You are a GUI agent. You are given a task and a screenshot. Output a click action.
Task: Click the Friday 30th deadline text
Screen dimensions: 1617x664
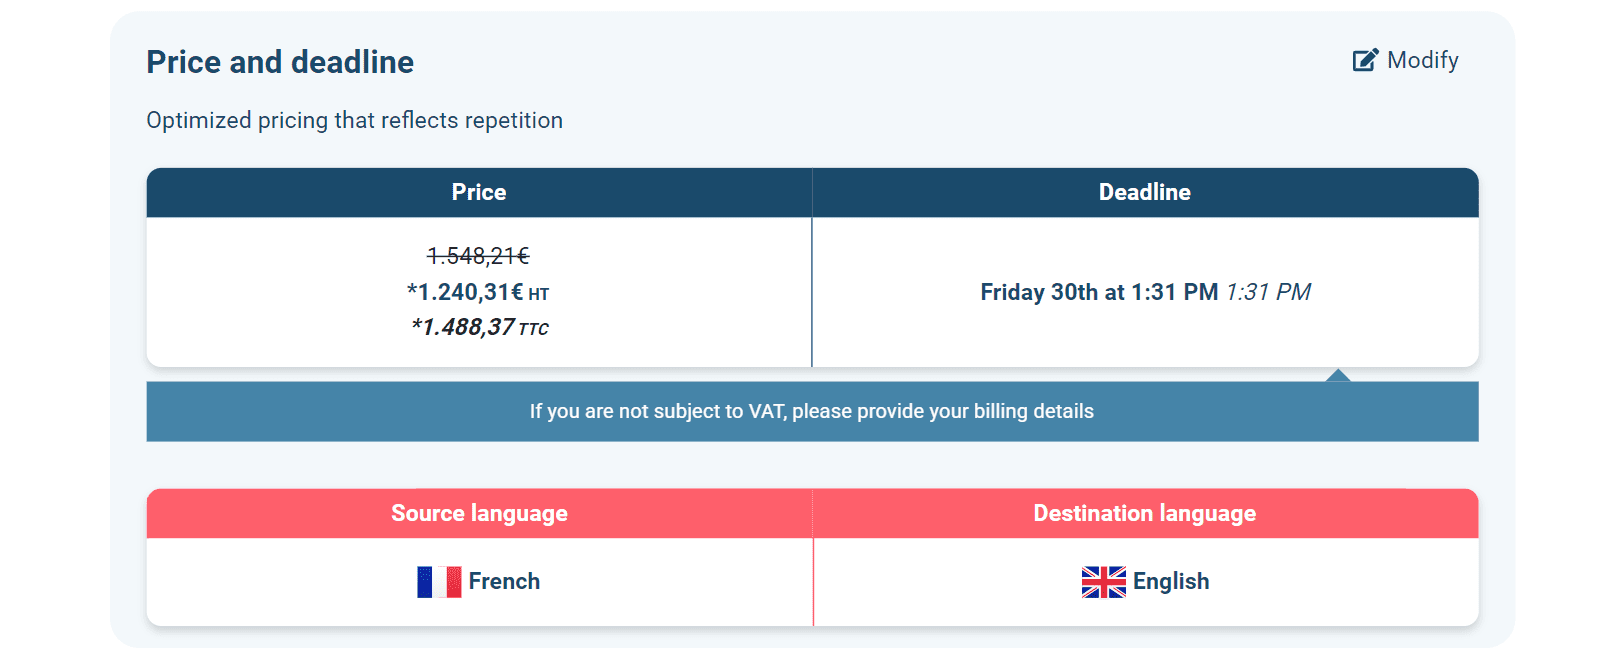coord(1100,292)
